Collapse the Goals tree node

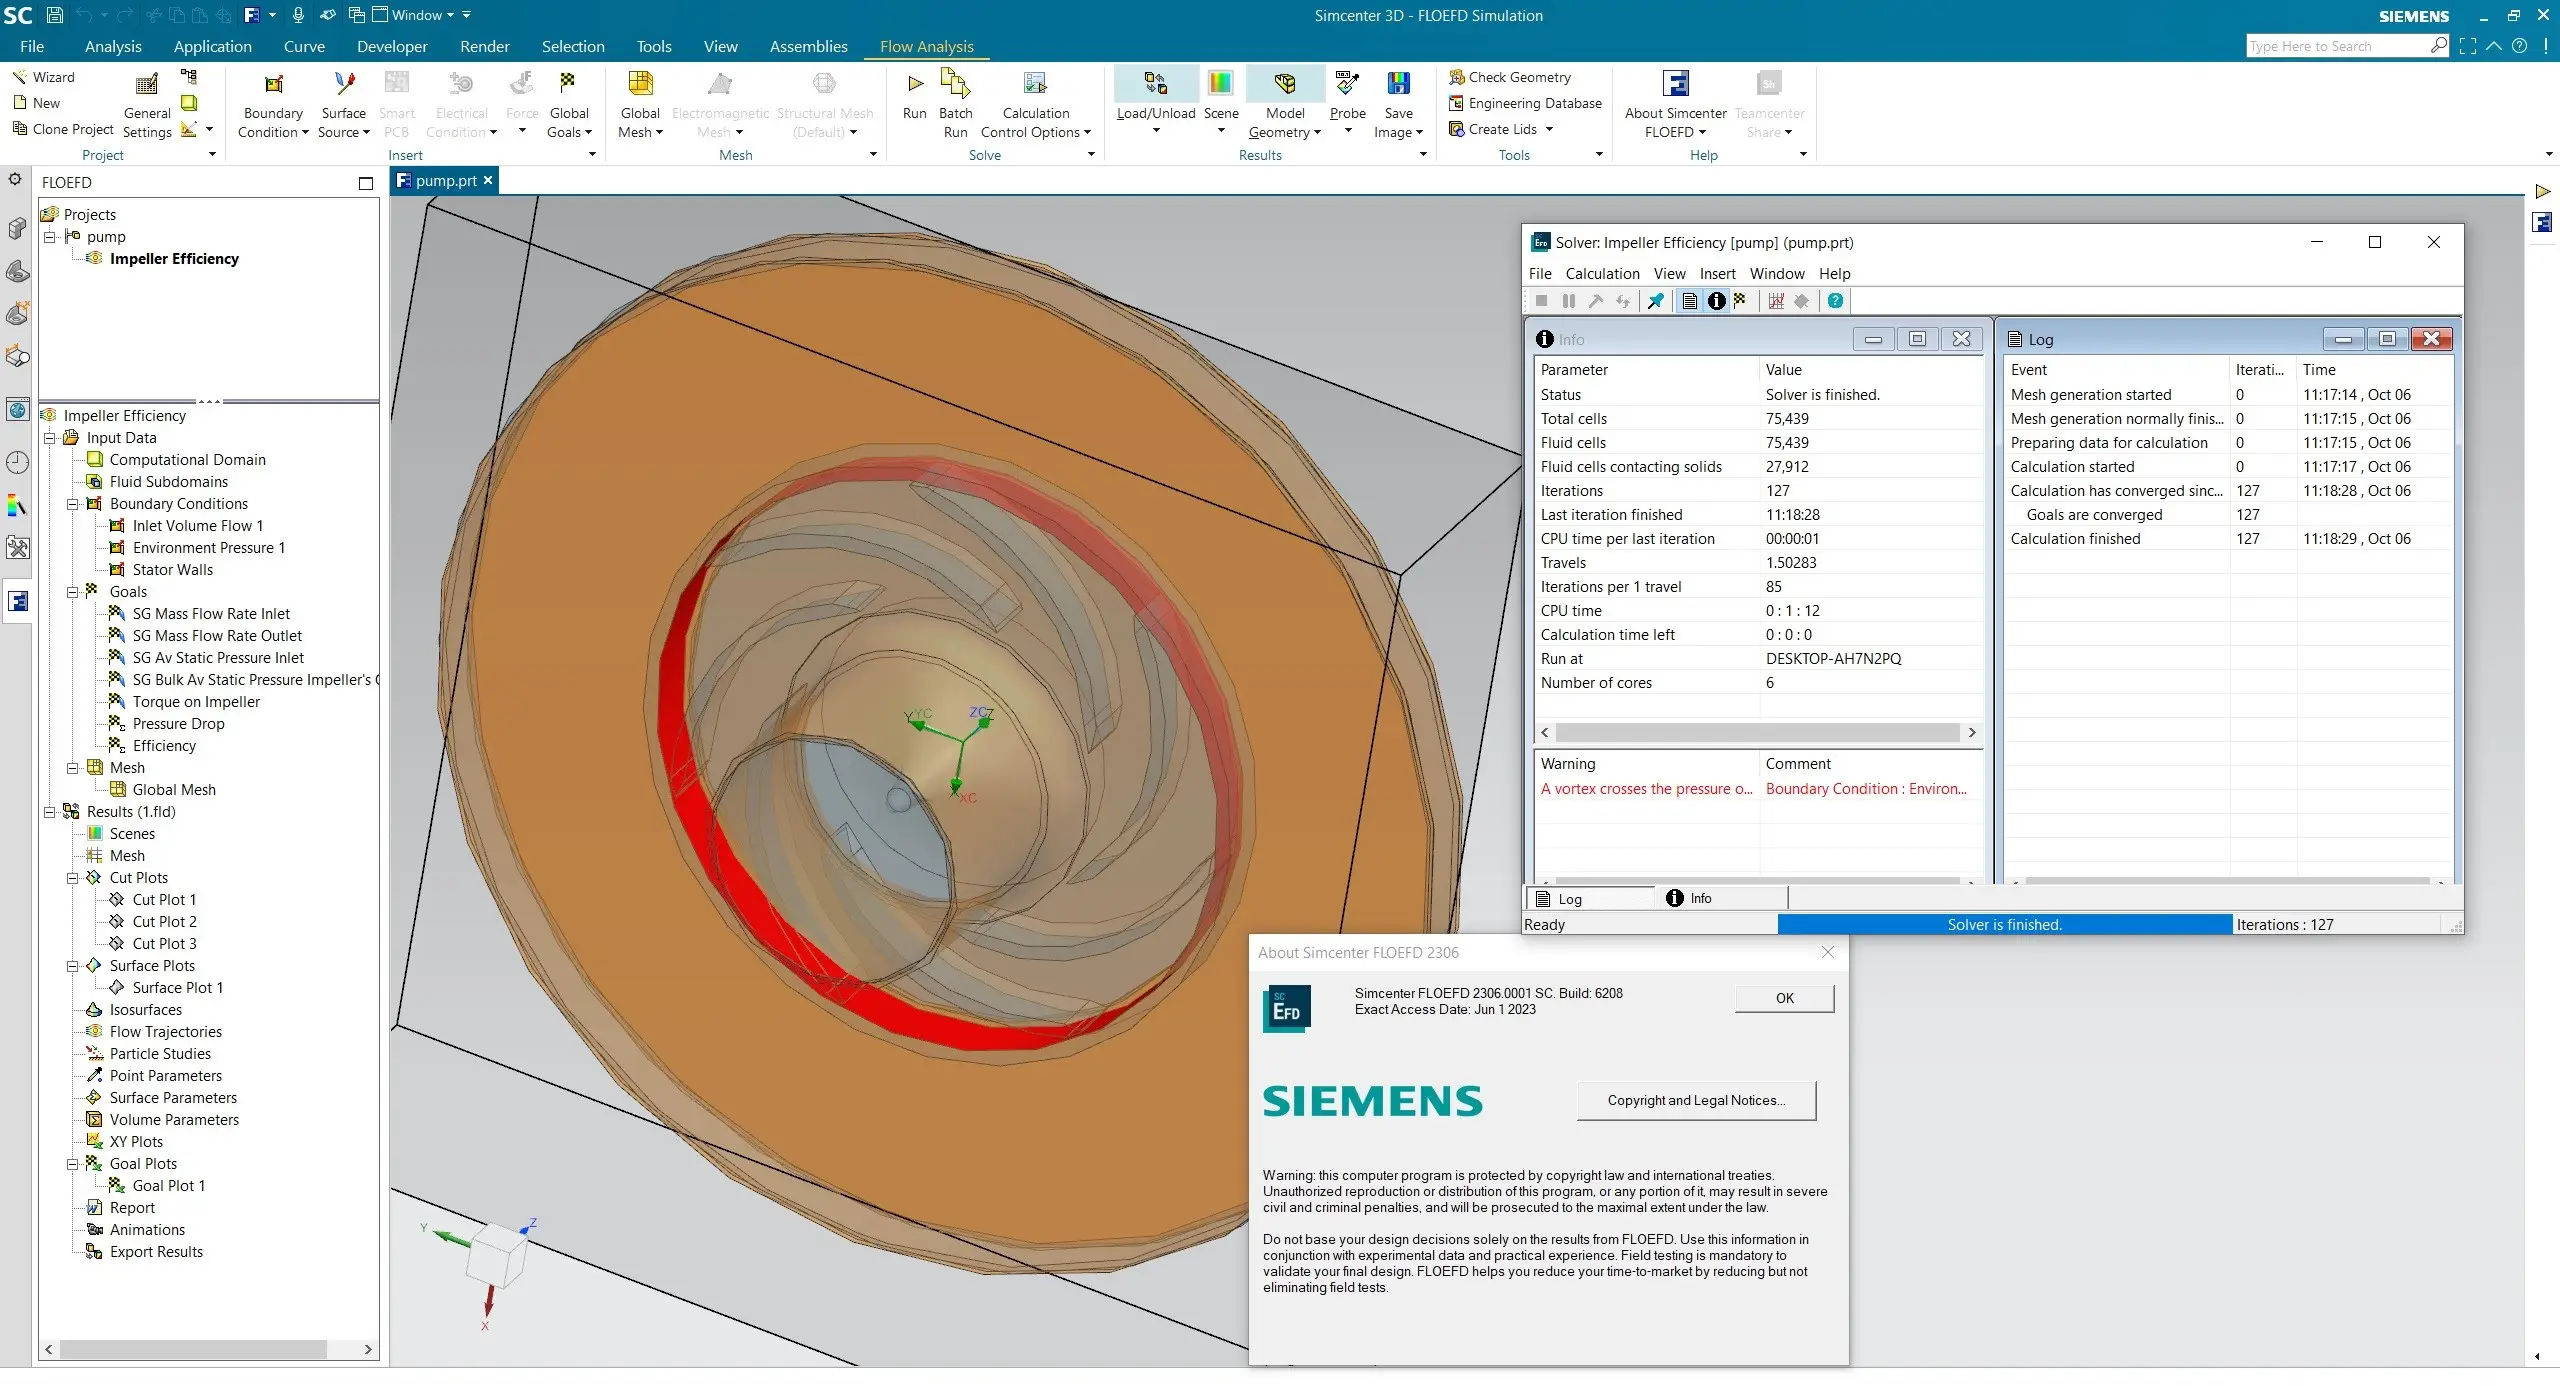click(x=72, y=592)
